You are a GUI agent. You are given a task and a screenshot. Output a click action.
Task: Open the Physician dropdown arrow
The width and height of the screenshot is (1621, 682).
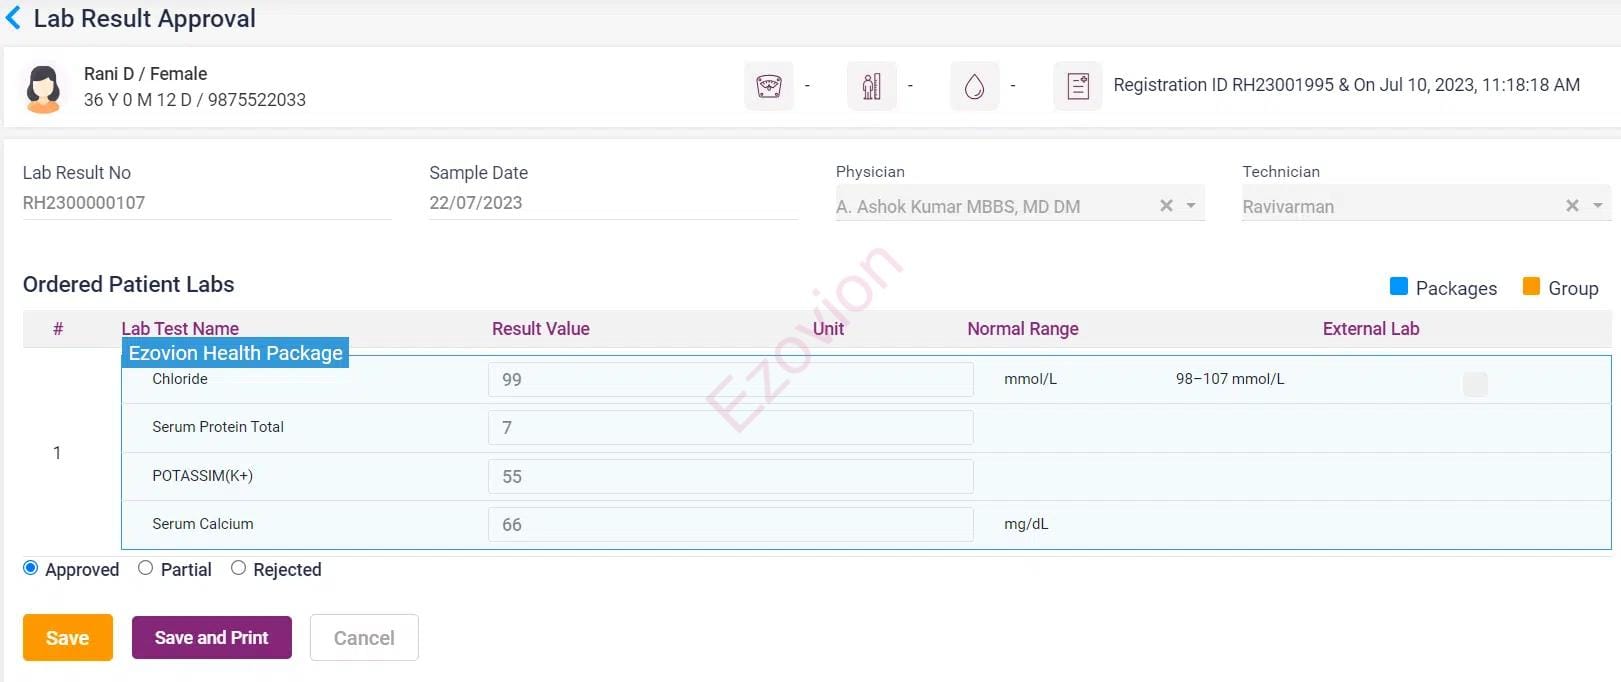click(x=1191, y=206)
